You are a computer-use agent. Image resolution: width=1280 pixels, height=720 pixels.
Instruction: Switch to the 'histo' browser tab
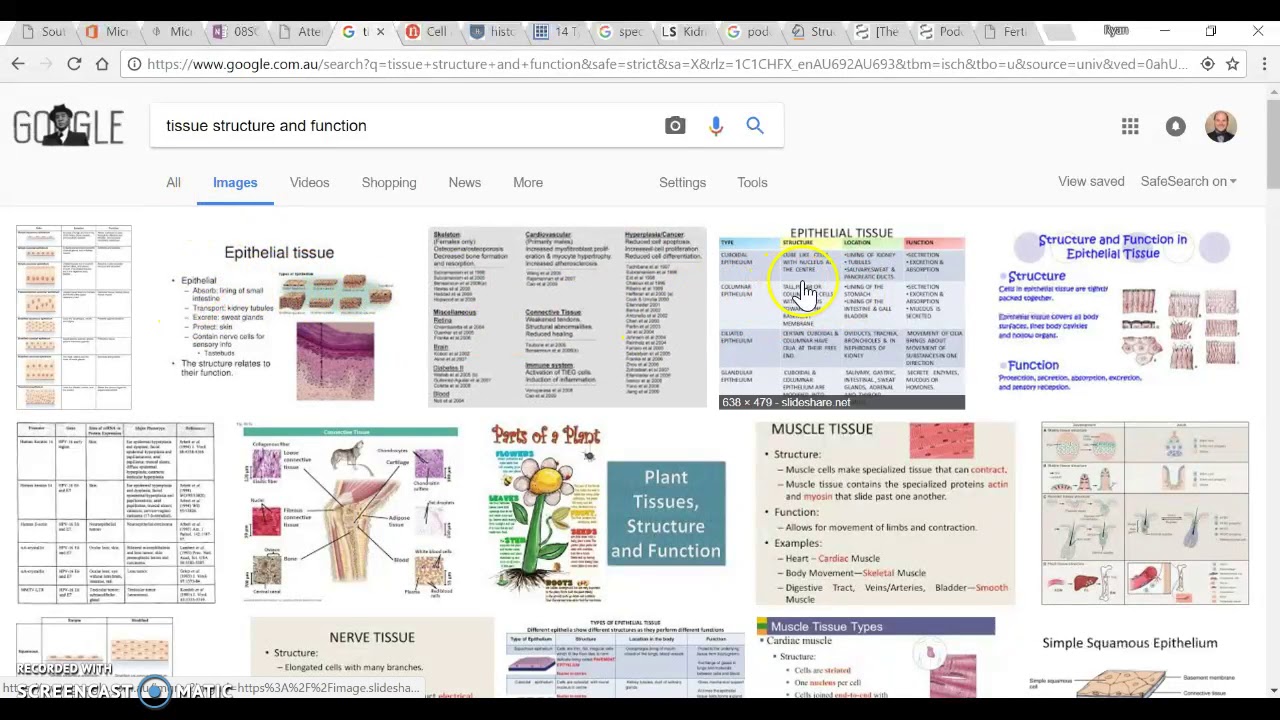pos(492,32)
